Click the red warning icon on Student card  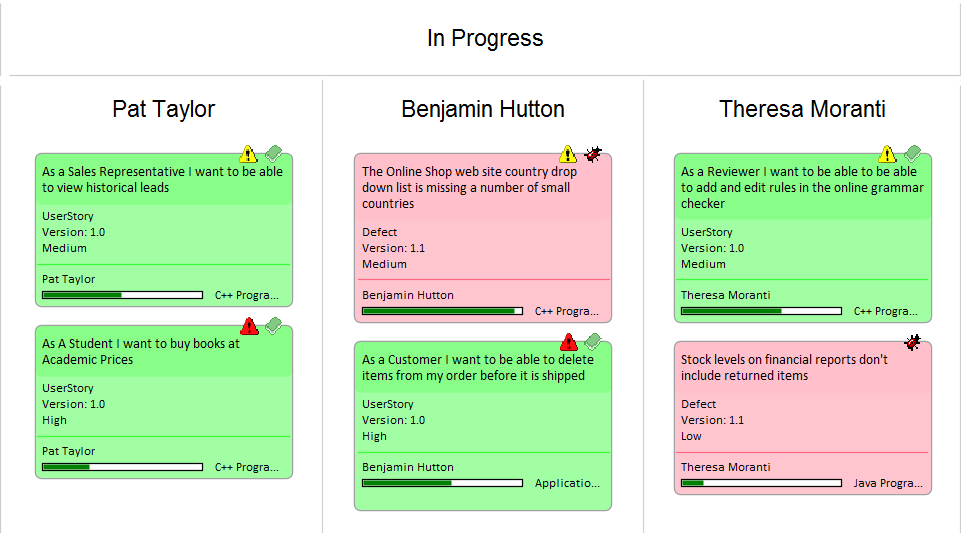249,326
